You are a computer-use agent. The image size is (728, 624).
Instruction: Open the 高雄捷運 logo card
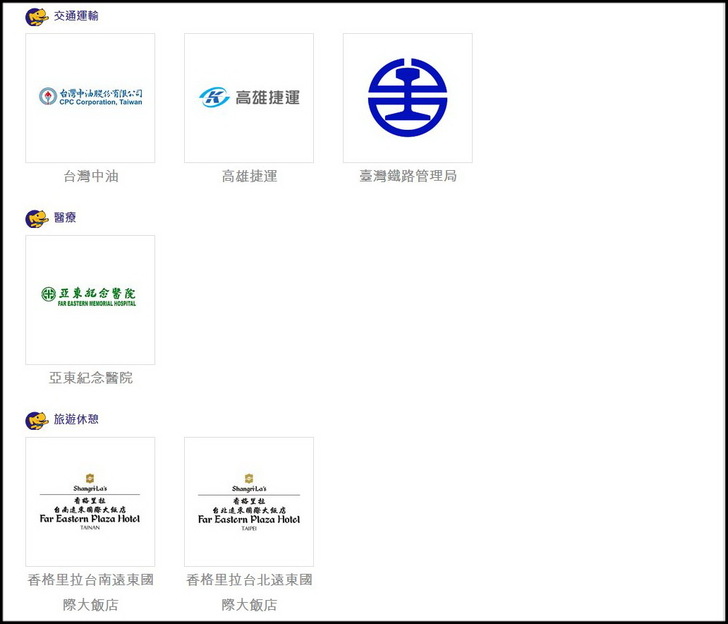(249, 98)
